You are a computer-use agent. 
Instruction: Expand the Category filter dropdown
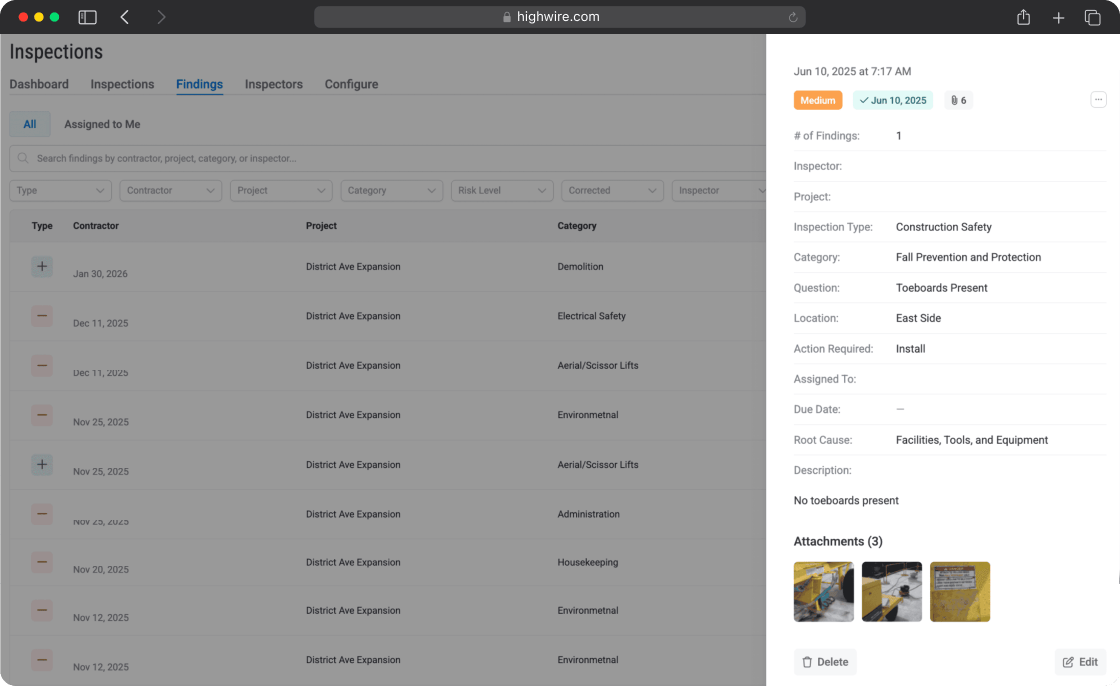[391, 191]
